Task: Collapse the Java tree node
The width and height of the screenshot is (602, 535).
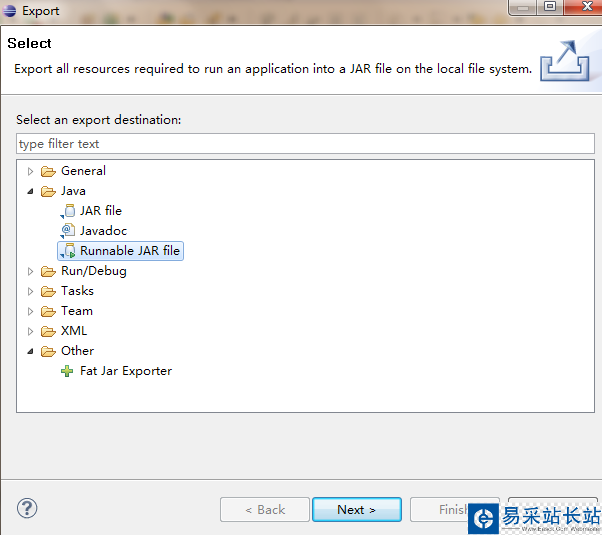Action: [30, 191]
